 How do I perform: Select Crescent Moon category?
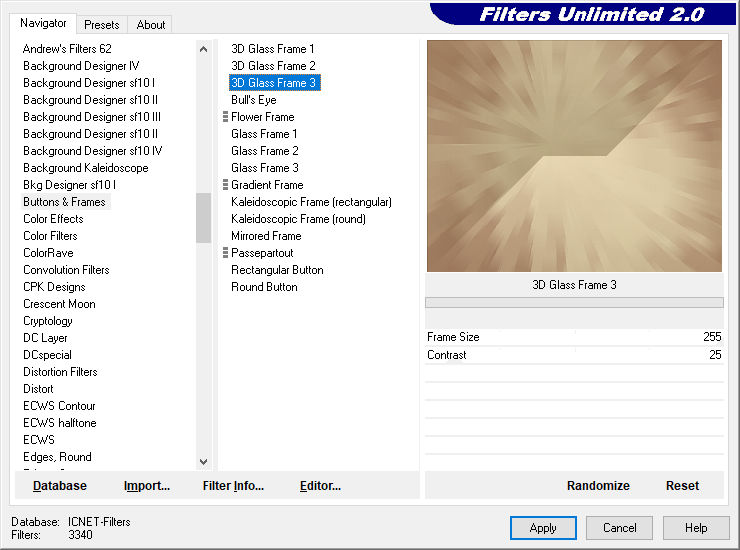click(x=59, y=304)
